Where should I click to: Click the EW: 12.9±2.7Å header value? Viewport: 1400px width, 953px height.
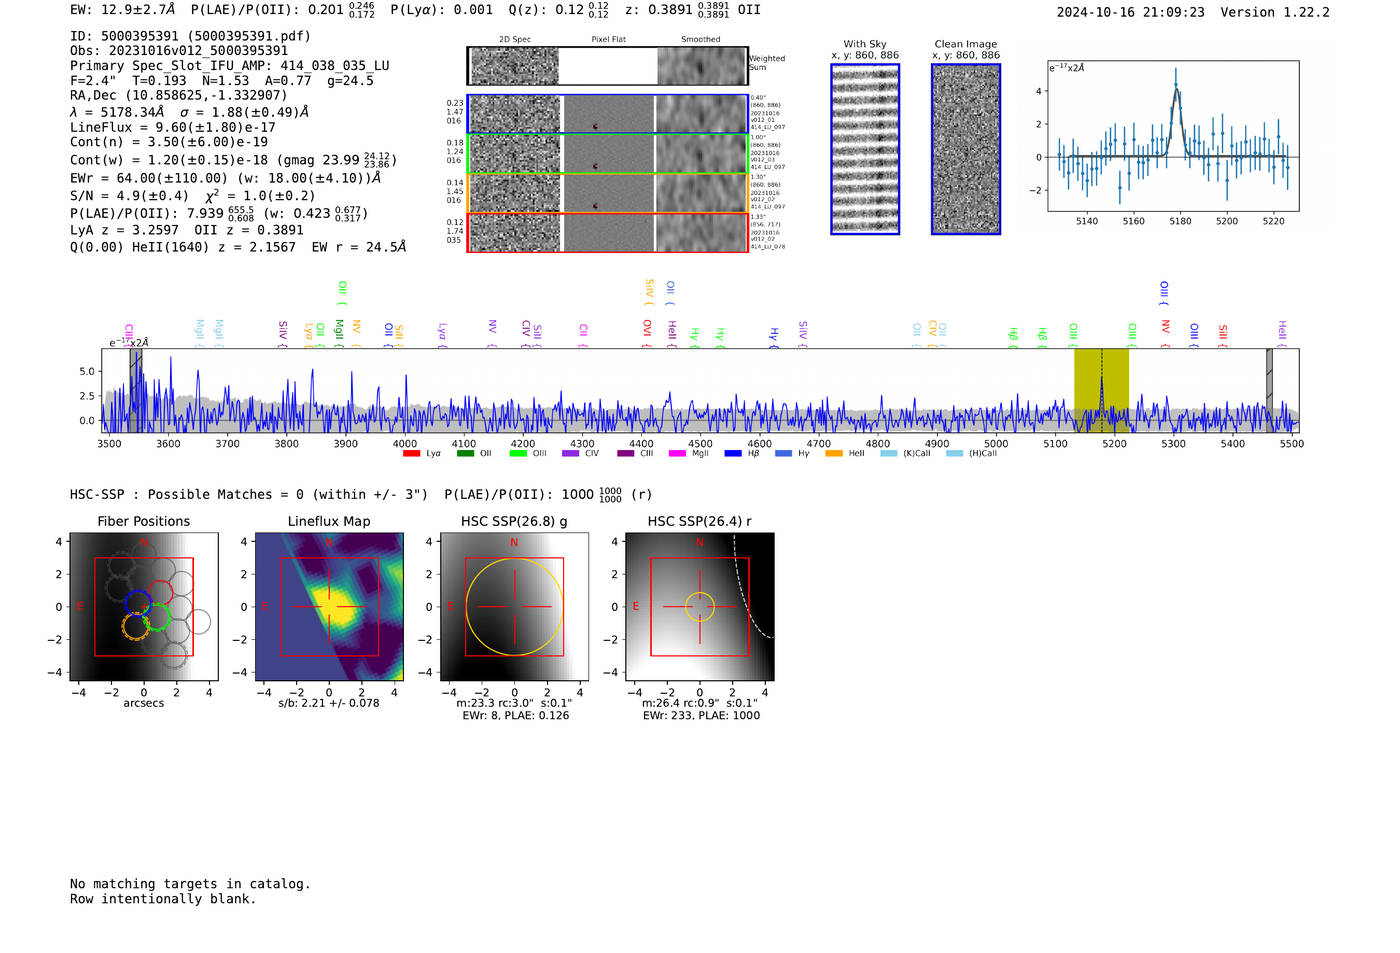point(123,10)
